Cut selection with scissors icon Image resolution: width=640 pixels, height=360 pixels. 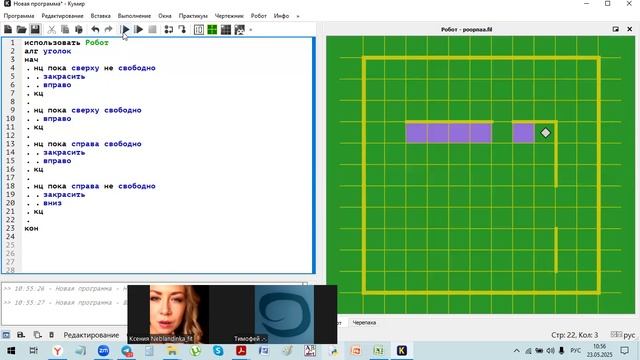coord(51,29)
